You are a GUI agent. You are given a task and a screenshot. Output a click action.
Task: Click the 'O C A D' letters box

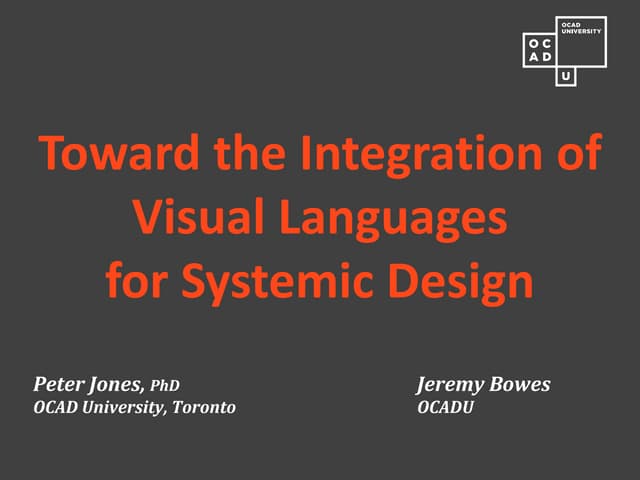coord(540,50)
